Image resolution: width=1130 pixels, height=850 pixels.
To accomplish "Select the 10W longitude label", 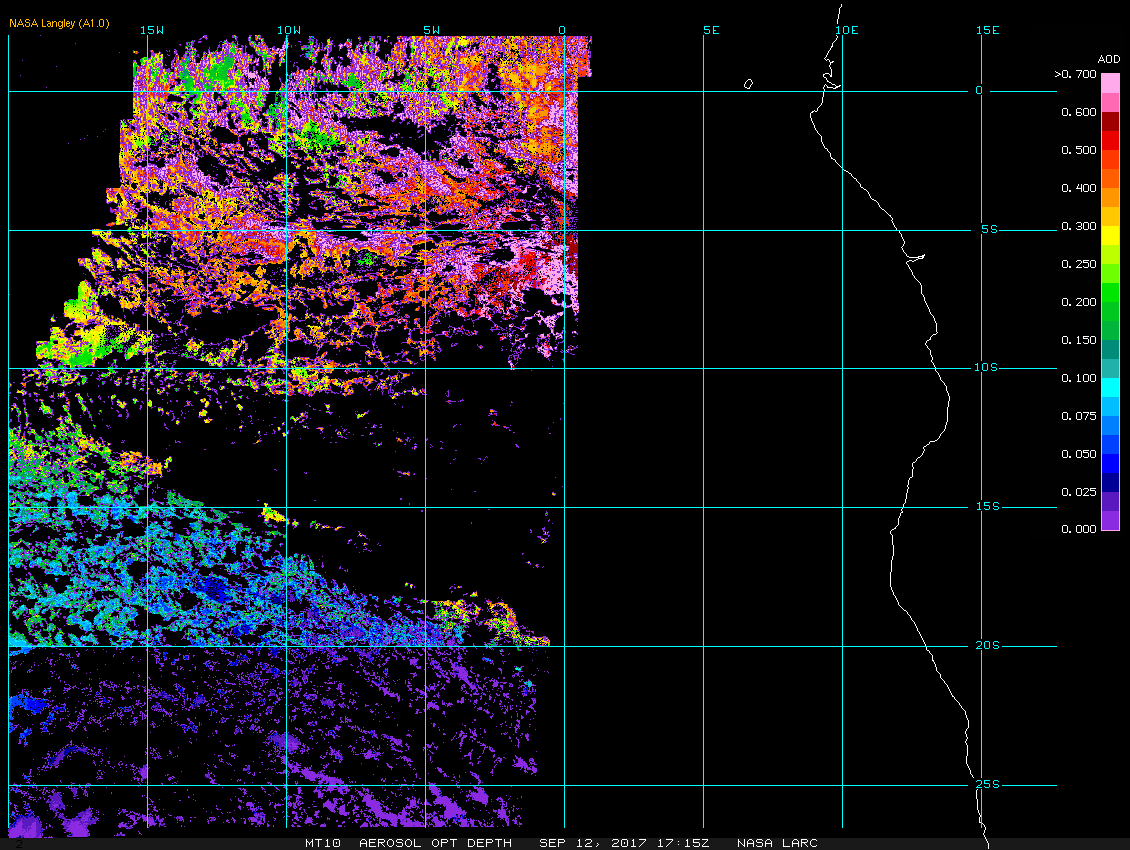I will tap(289, 30).
